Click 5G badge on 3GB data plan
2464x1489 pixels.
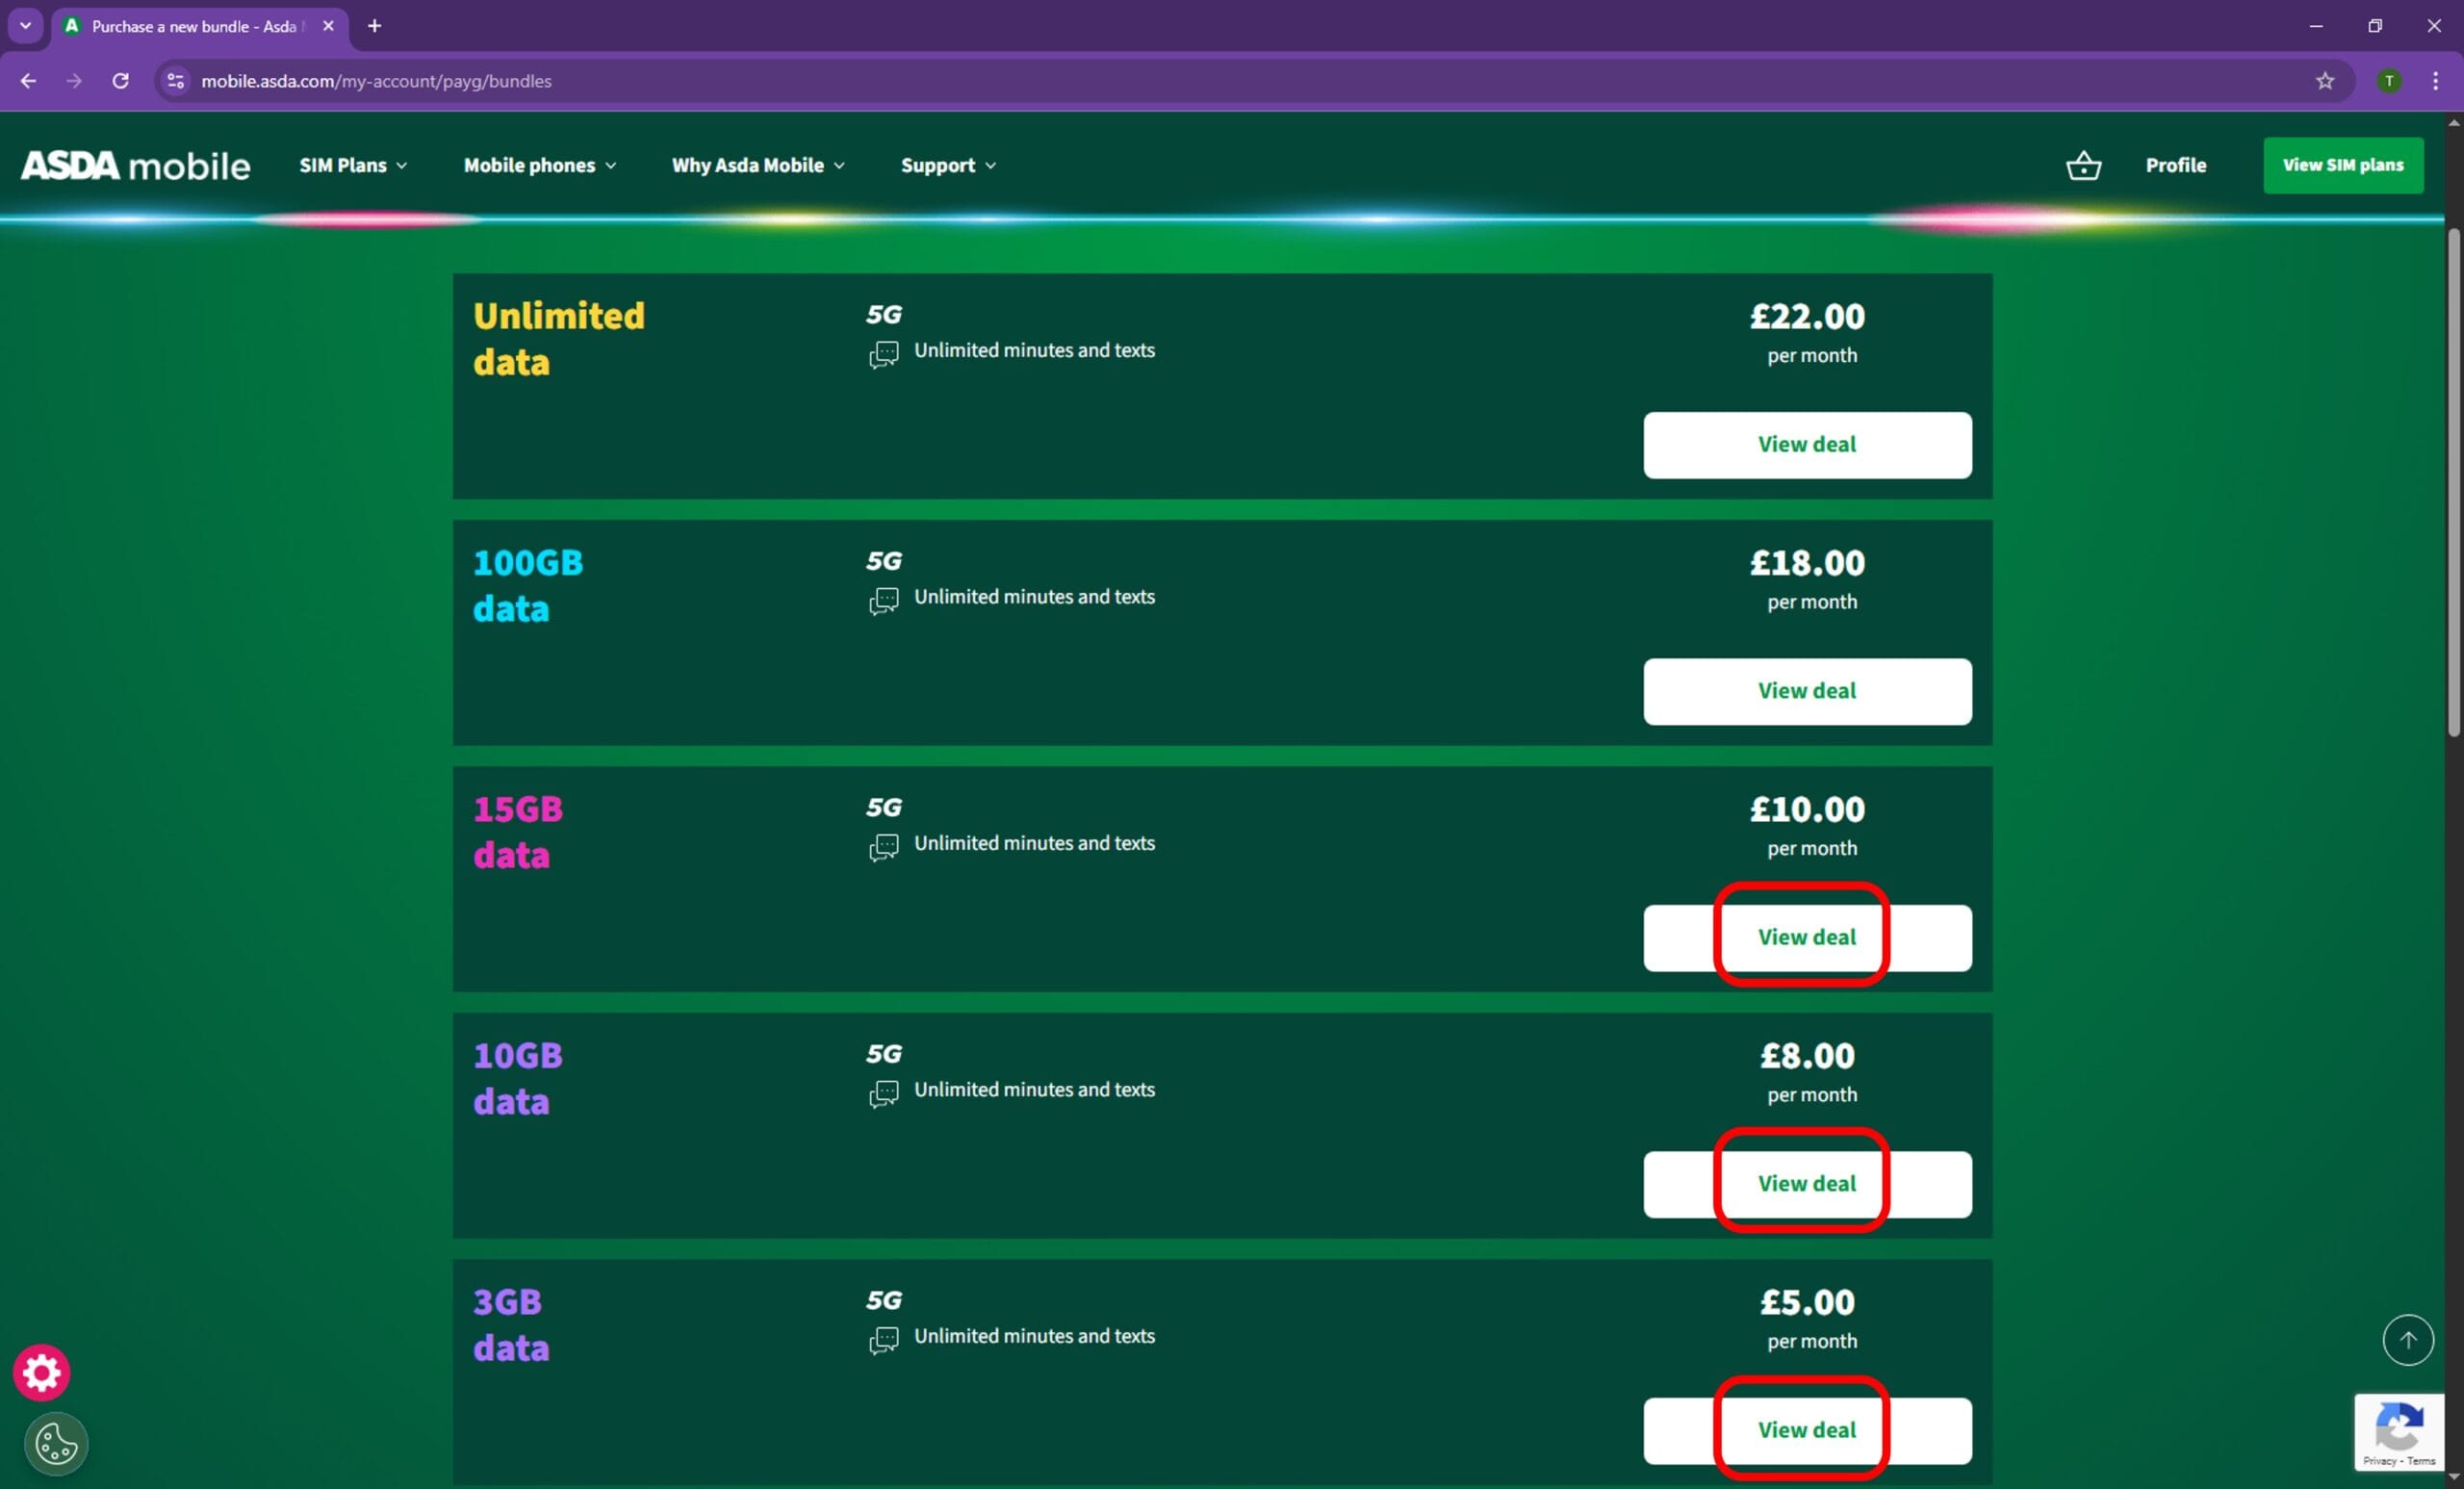coord(883,1300)
